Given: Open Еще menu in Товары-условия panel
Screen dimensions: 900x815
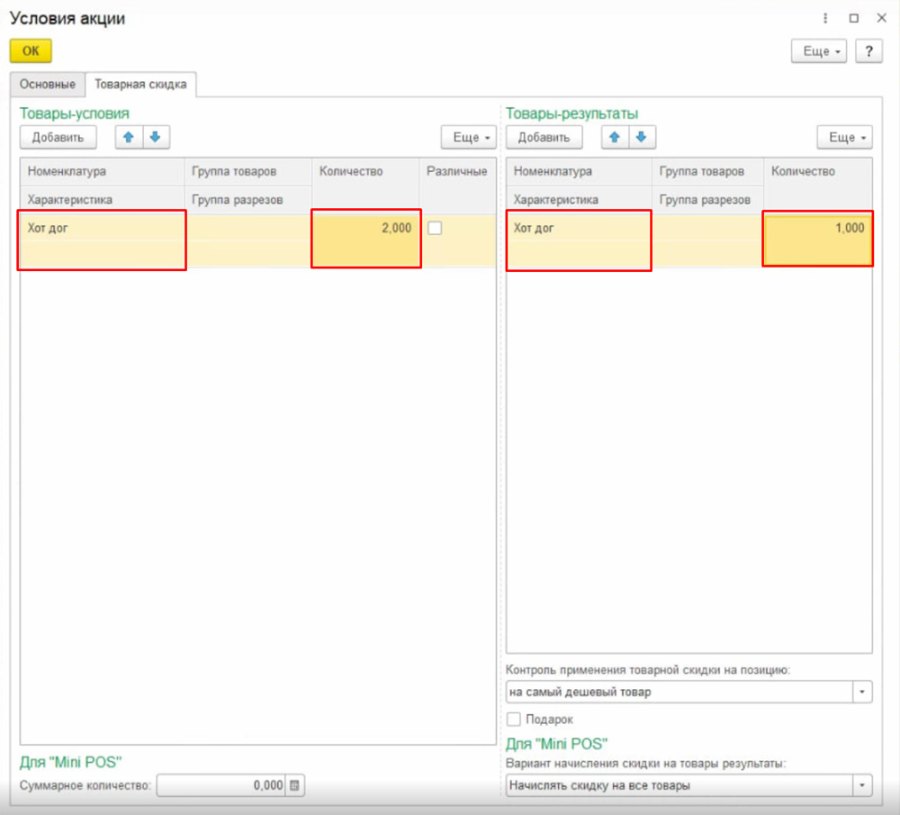Looking at the screenshot, I should tap(468, 137).
